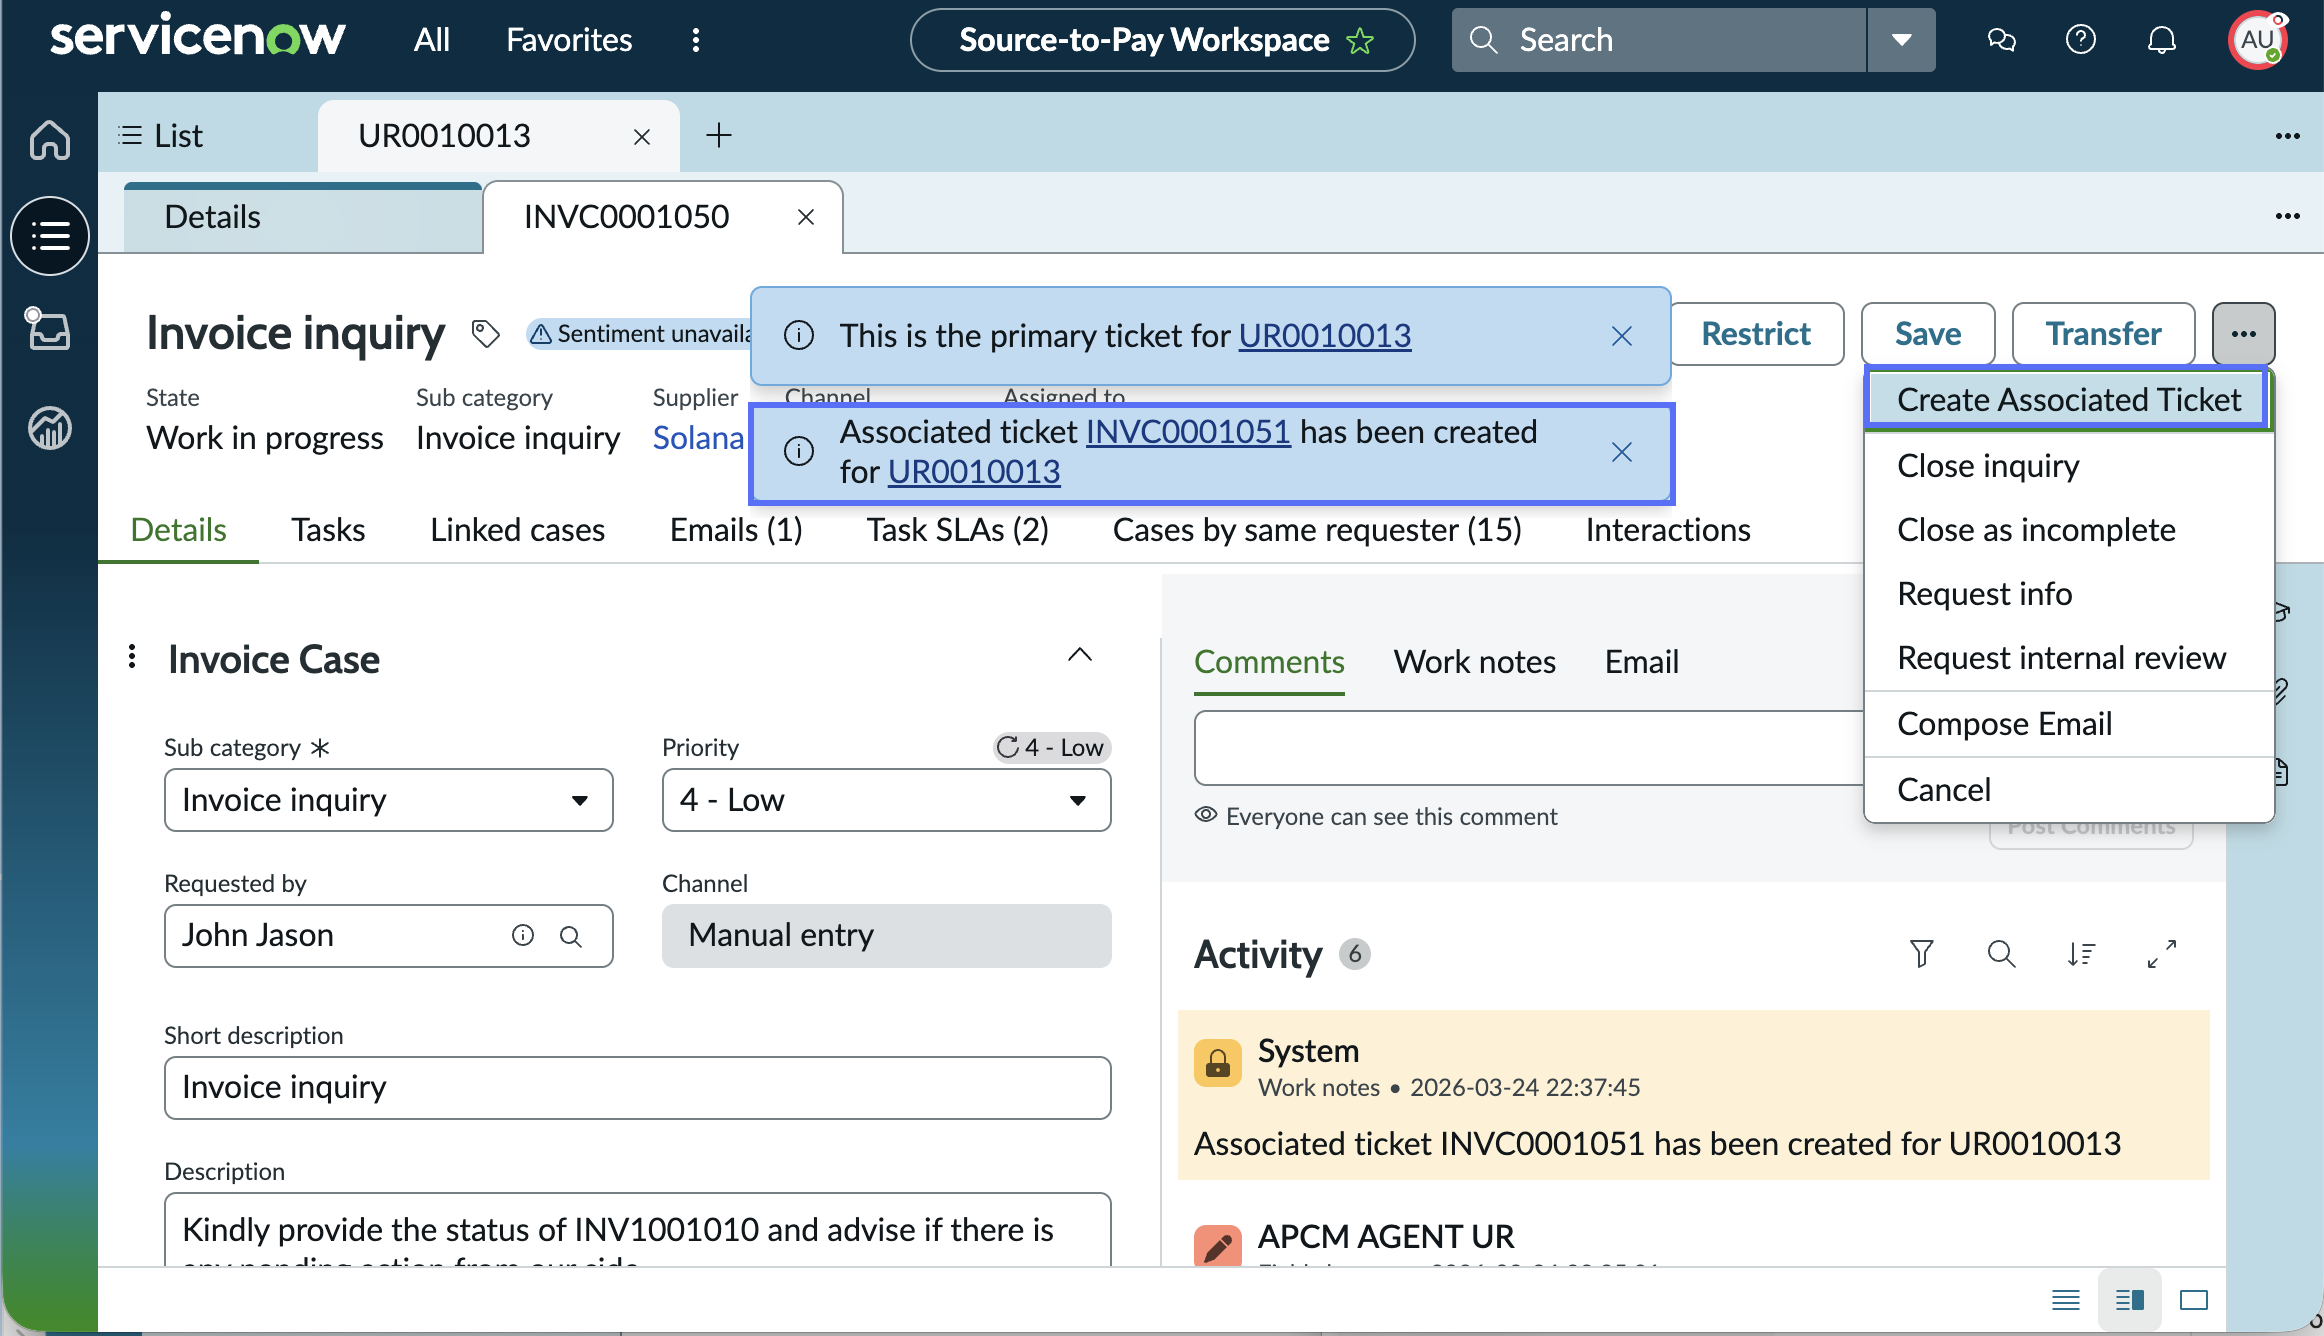Viewport: 2324px width, 1336px height.
Task: Open the tab bar overflow dots
Action: pos(2287,136)
